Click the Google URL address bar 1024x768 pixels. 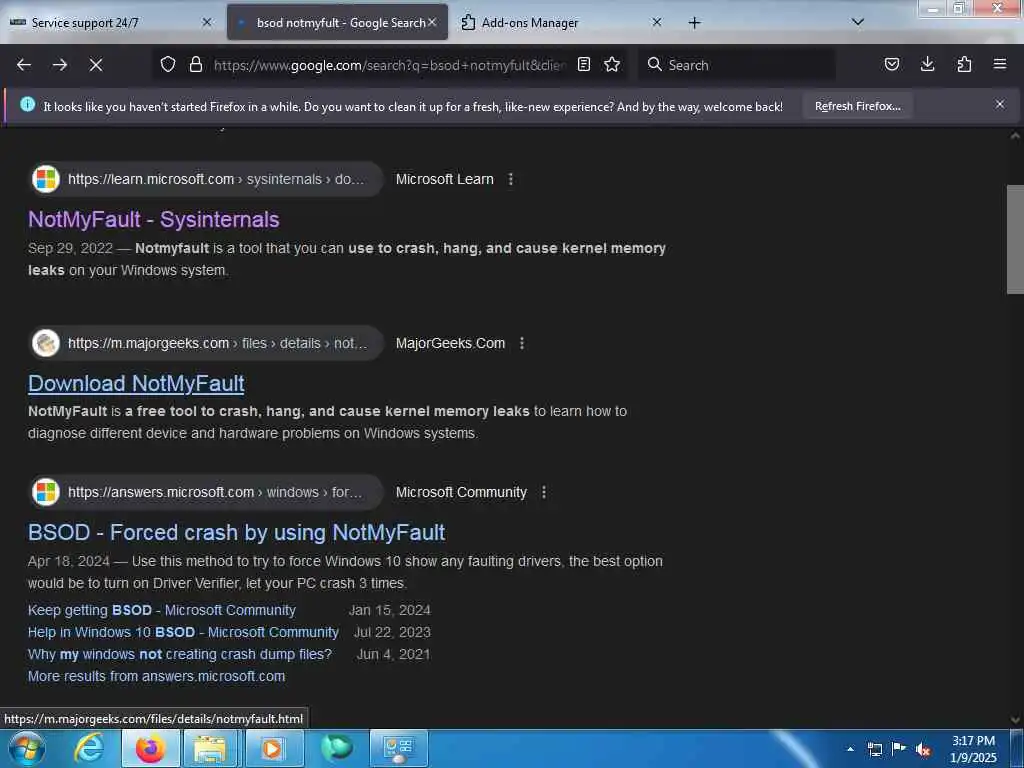click(x=390, y=65)
